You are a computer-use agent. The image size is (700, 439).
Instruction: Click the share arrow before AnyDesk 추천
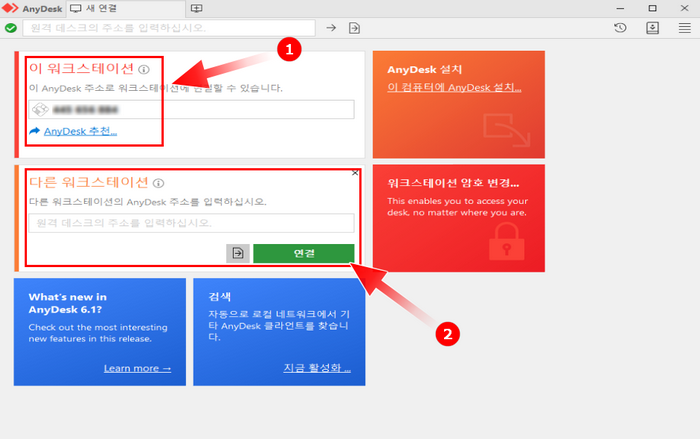tap(34, 131)
